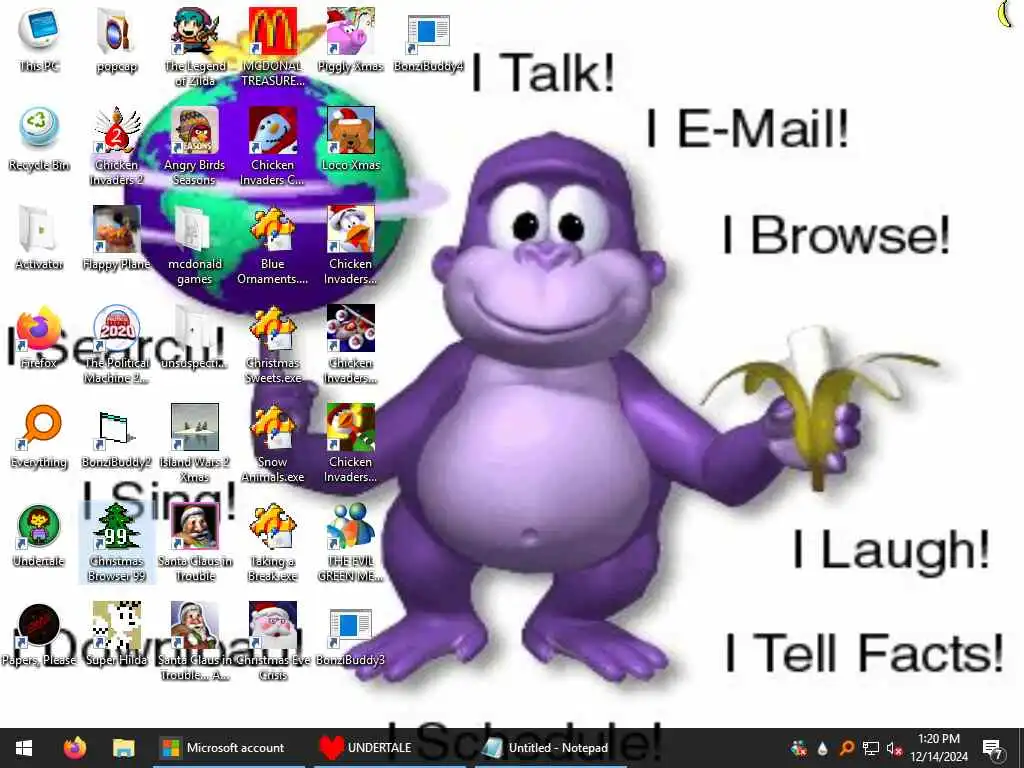This screenshot has height=768, width=1024.
Task: Open Undertale desktop shortcut
Action: click(39, 536)
